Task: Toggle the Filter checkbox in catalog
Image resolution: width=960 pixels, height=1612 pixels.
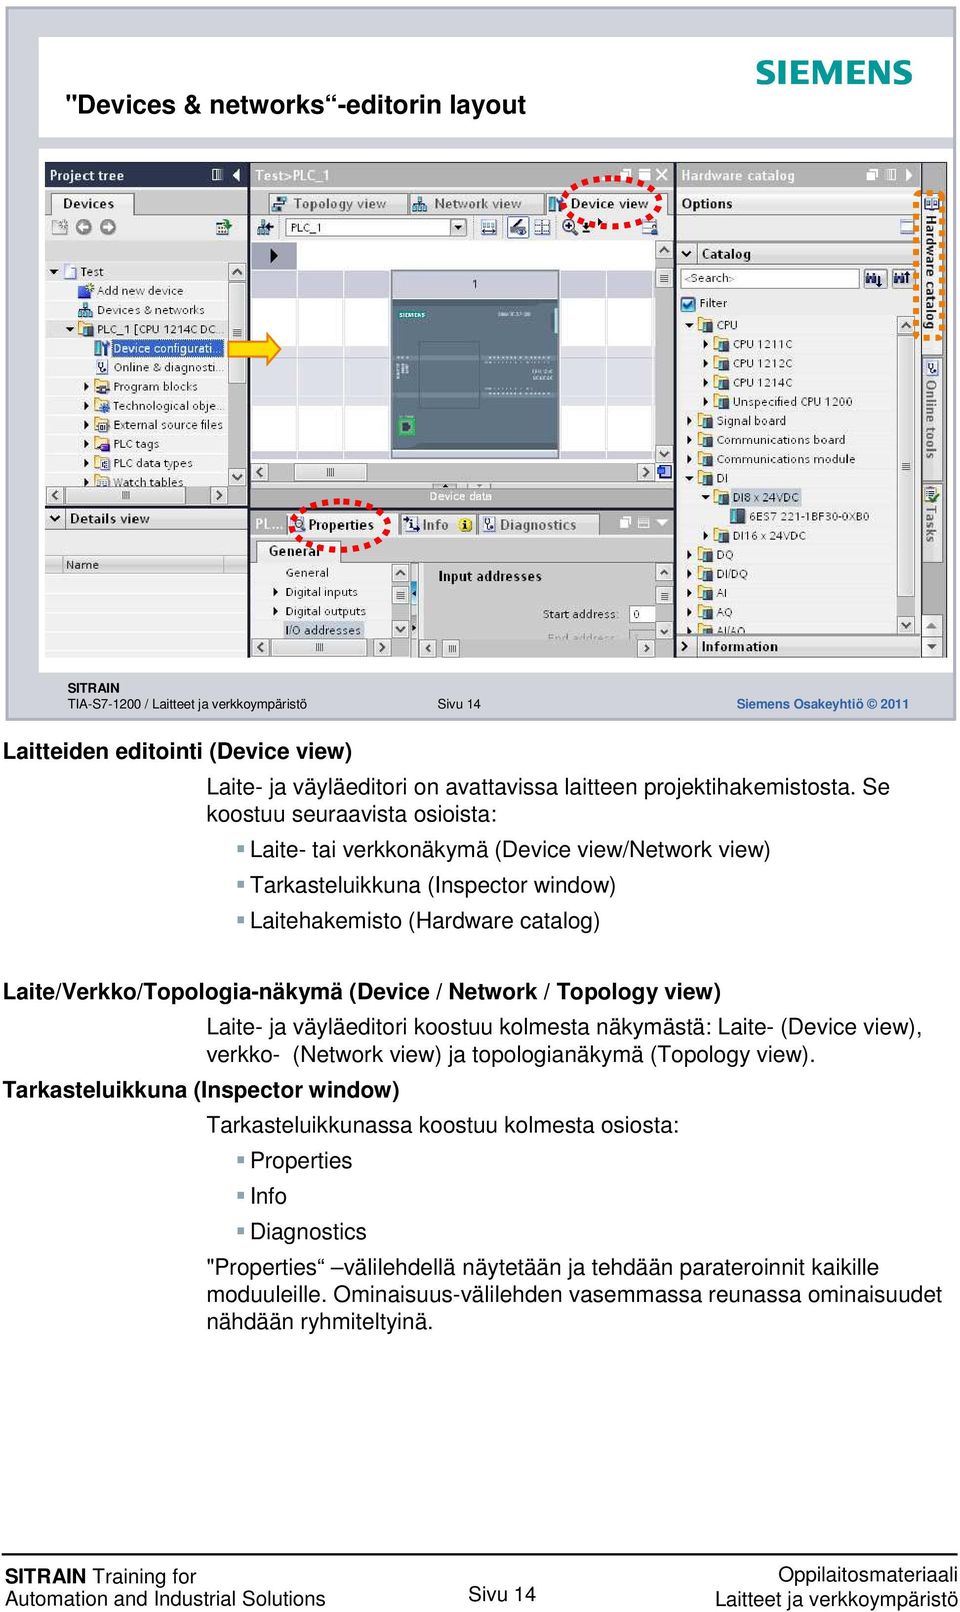Action: click(x=688, y=303)
